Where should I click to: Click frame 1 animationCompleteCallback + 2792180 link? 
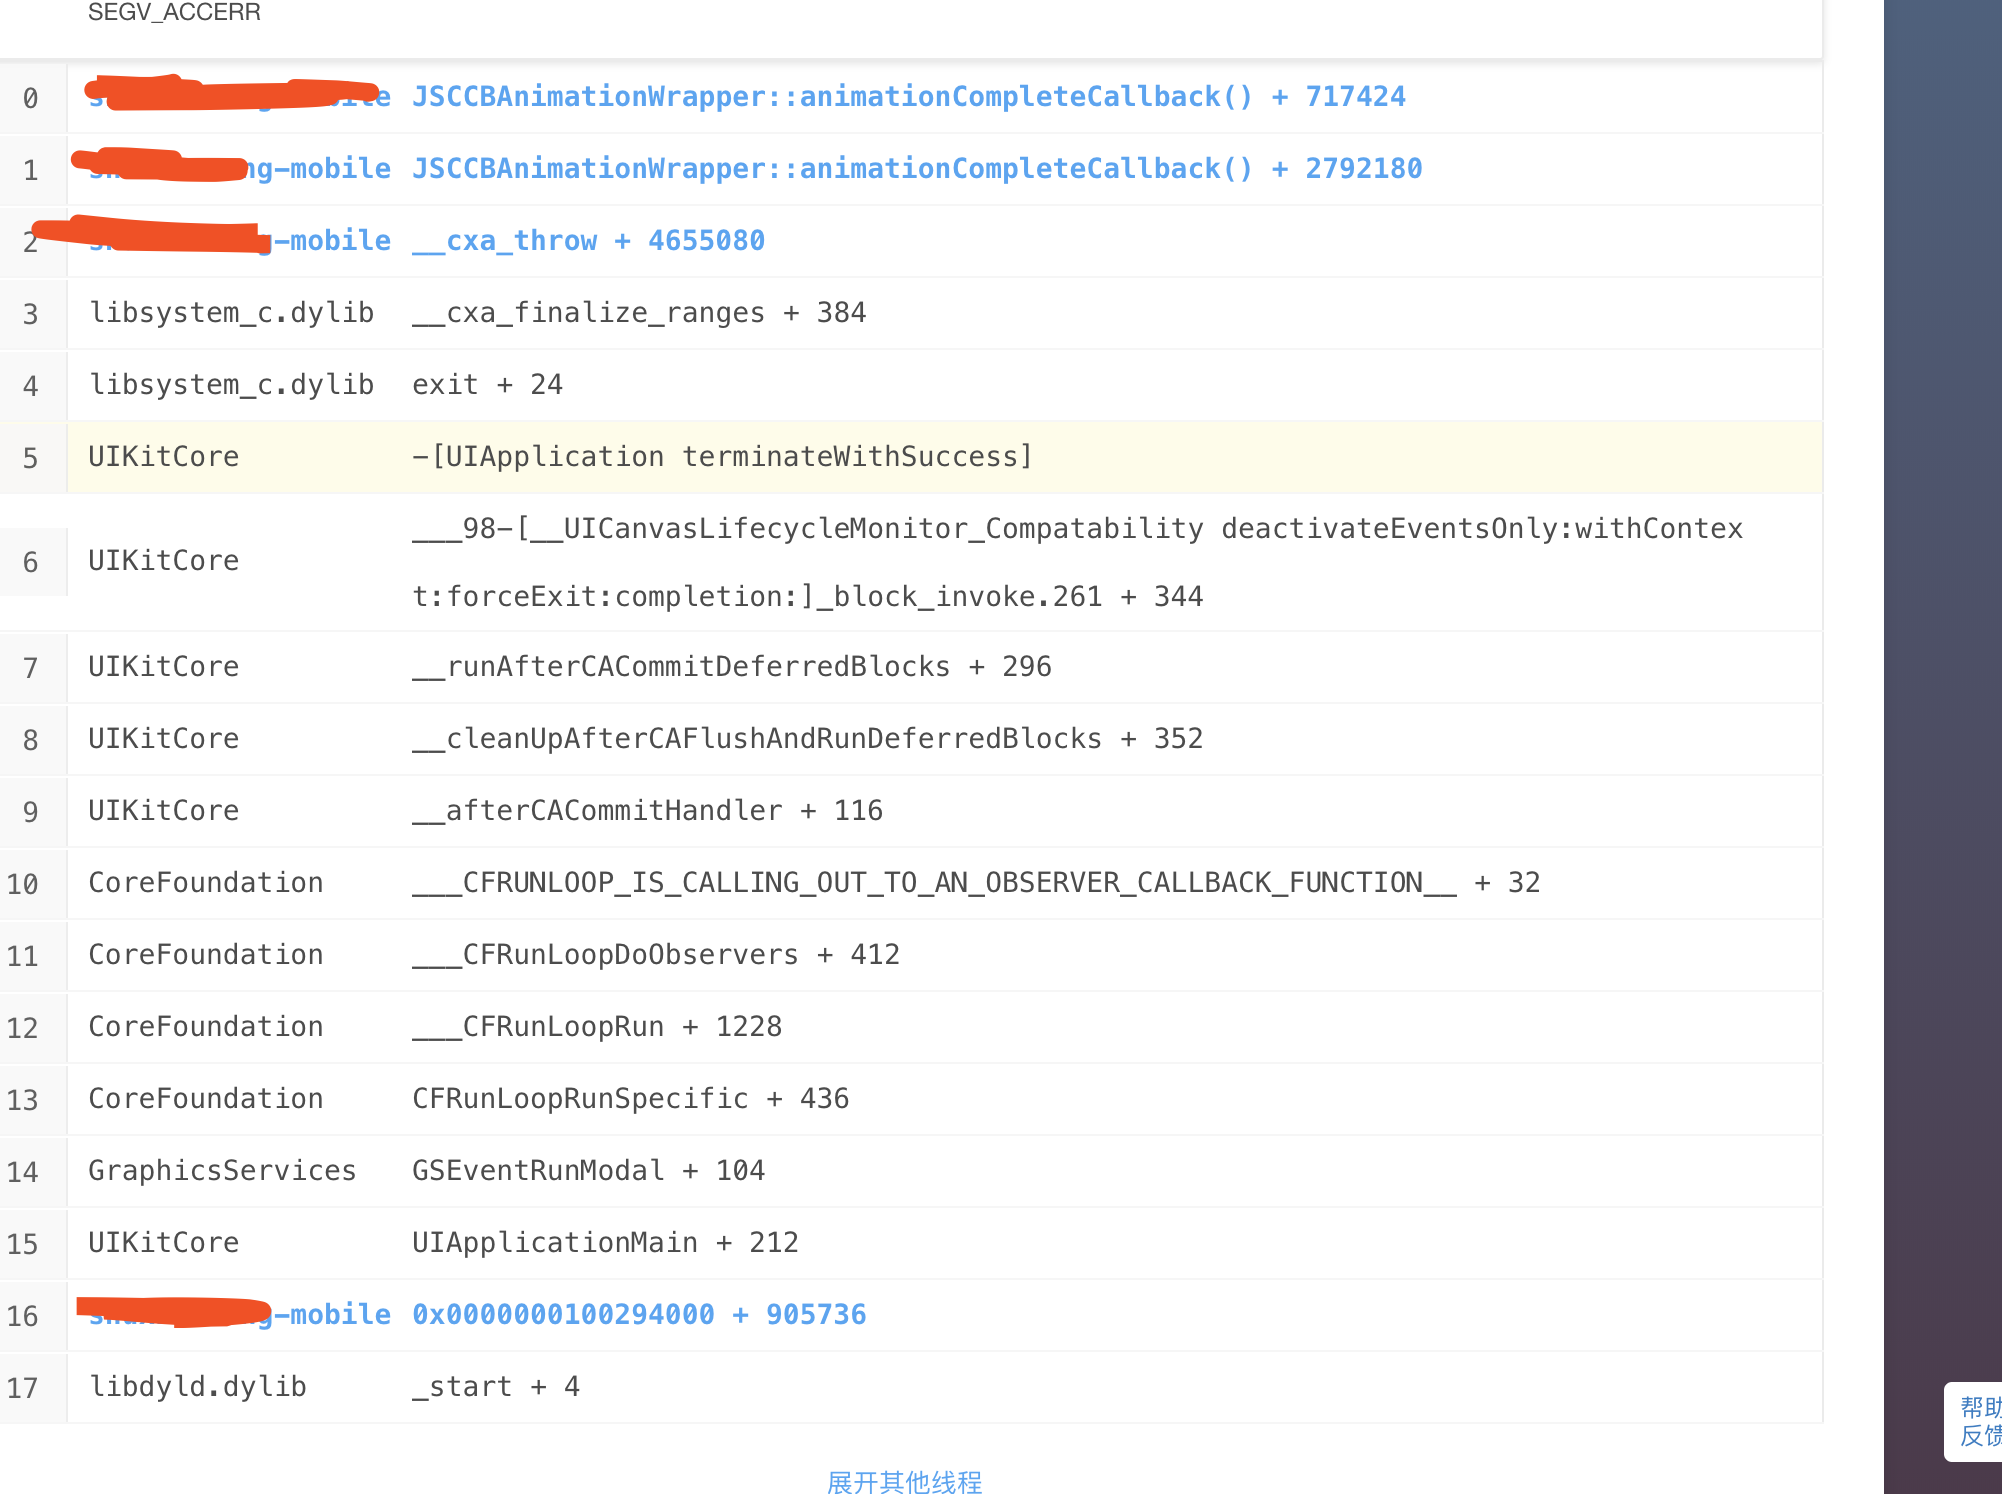(916, 169)
